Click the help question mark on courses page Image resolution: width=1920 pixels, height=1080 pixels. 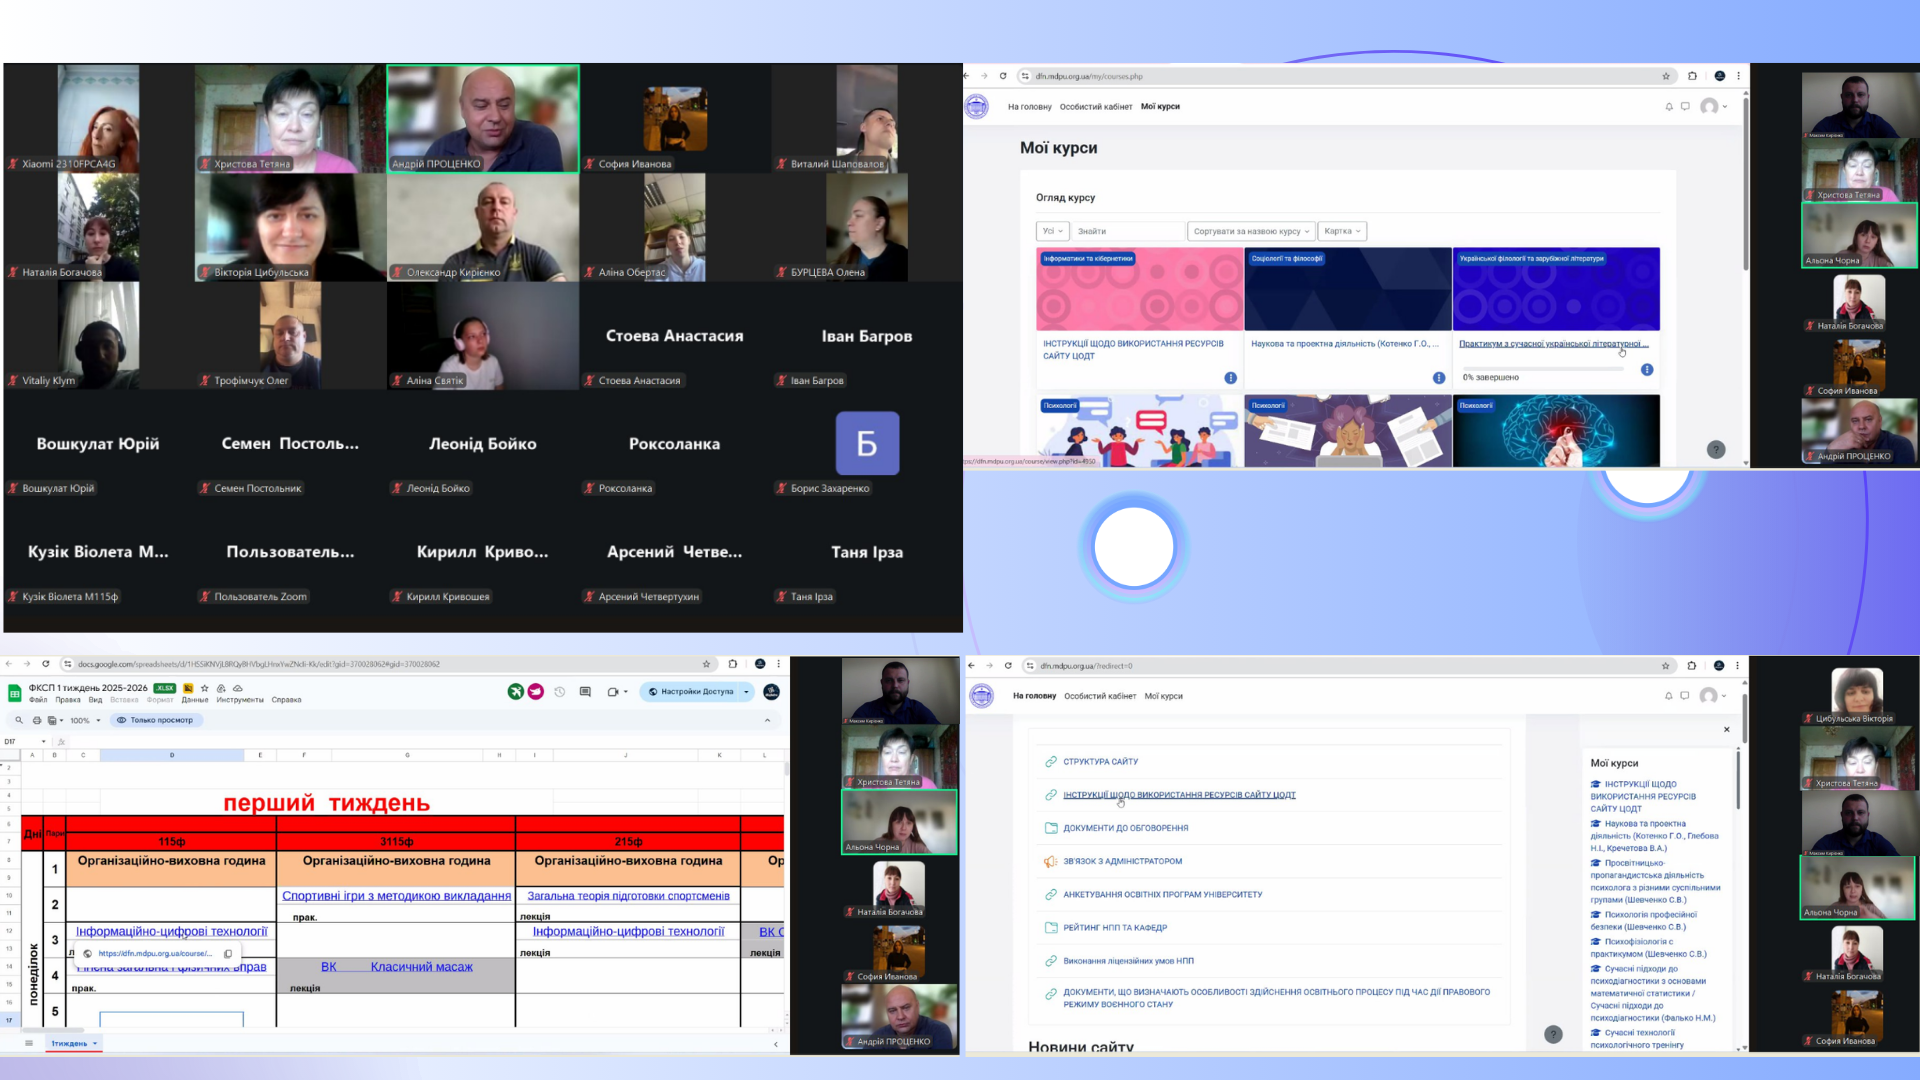tap(1716, 450)
